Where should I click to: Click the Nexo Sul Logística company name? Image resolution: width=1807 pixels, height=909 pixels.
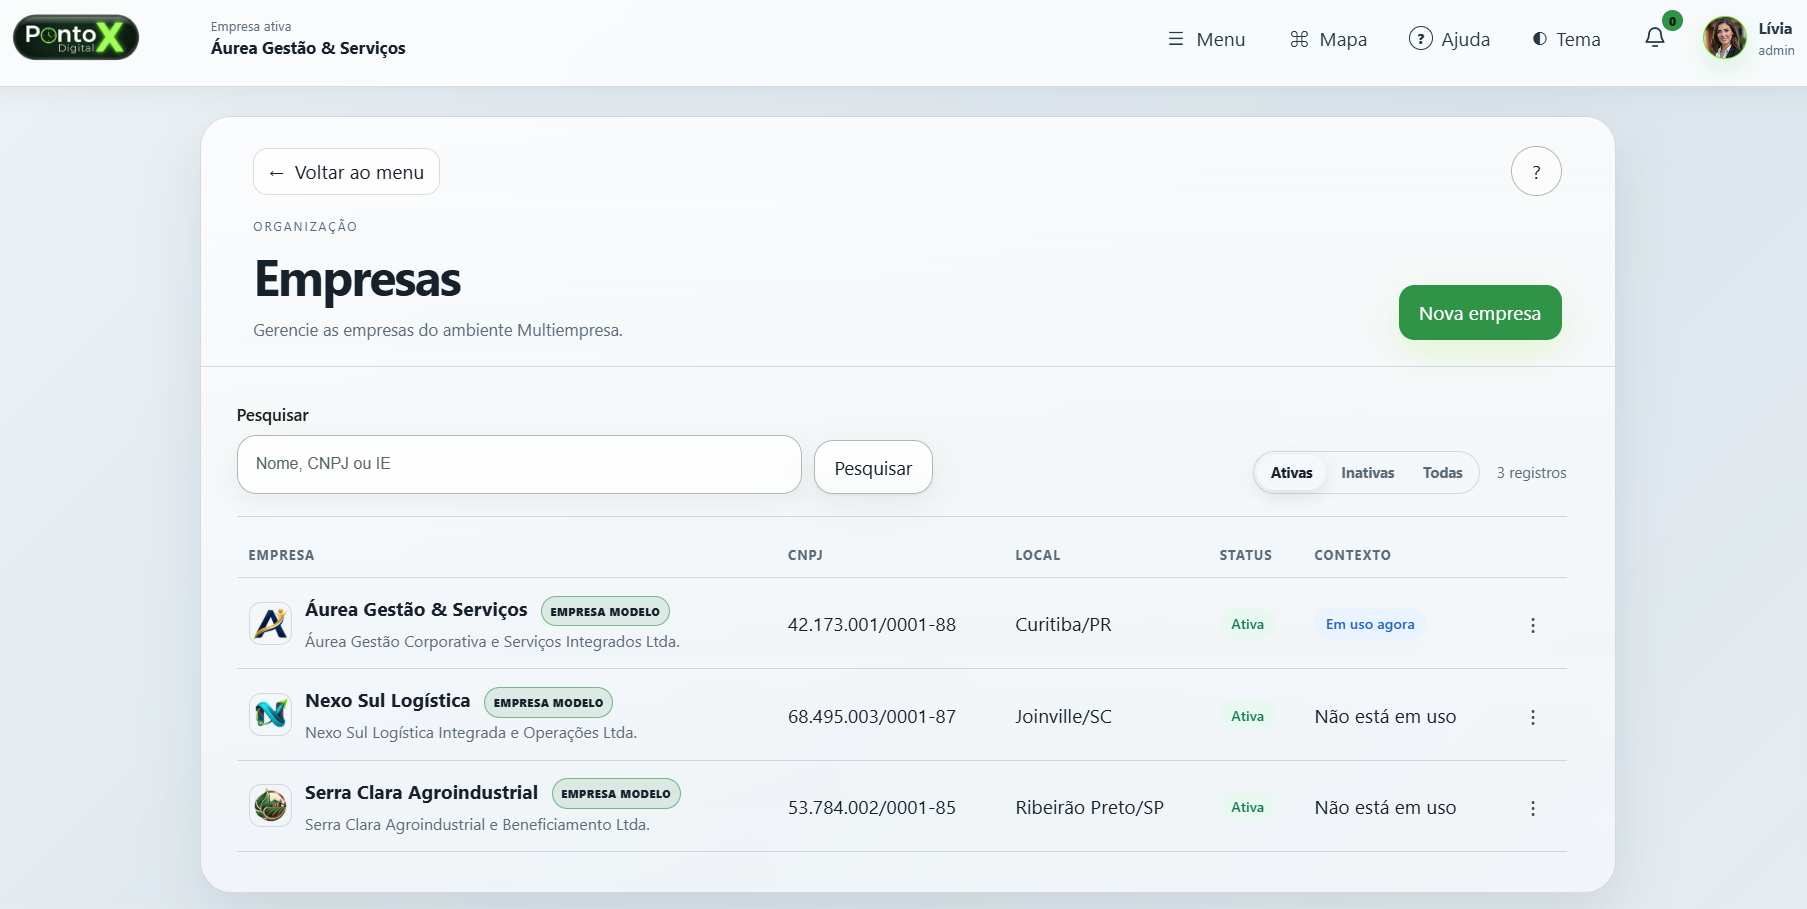click(387, 701)
